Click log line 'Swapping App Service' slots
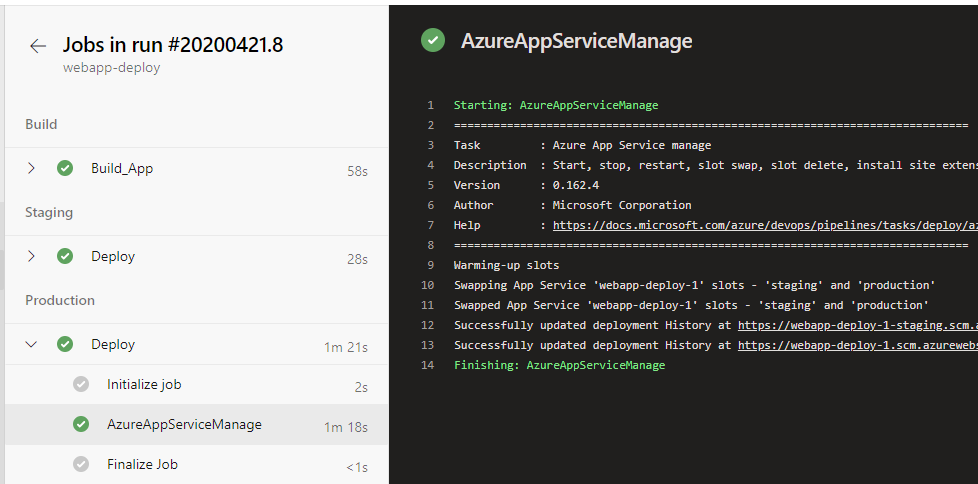Screen dimensions: 978x484 click(694, 285)
